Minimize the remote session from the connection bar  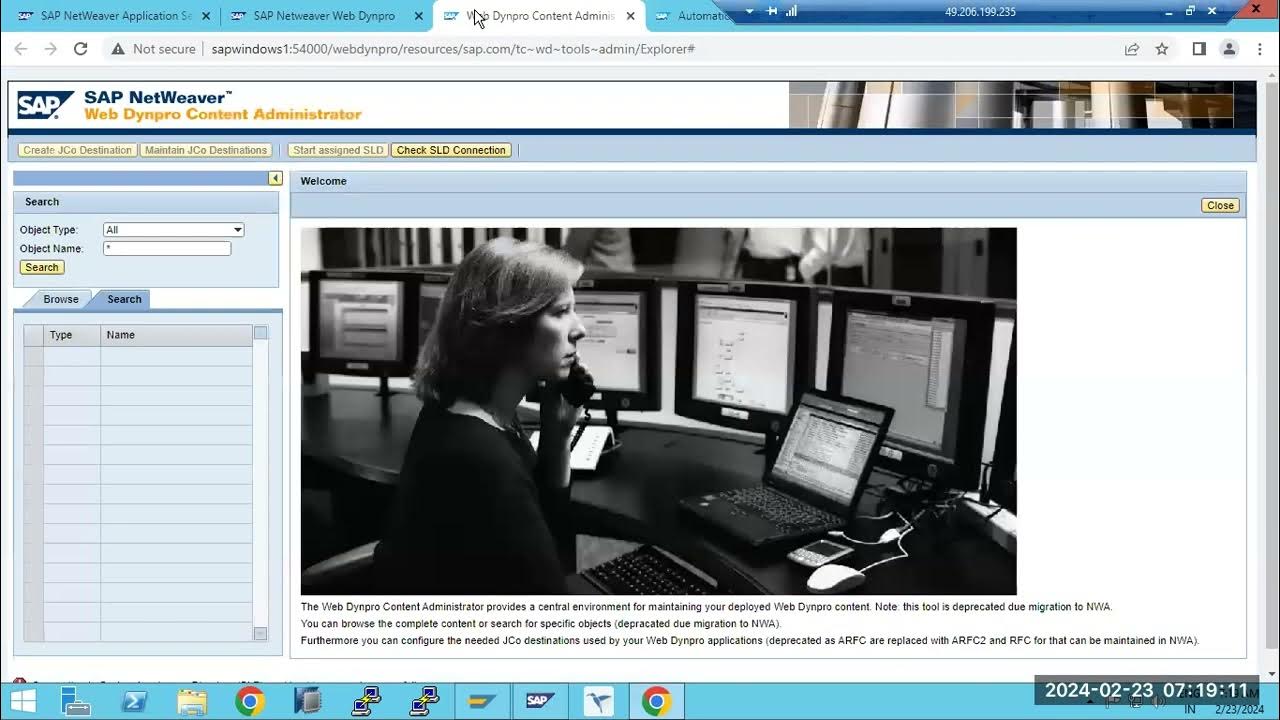pos(1169,11)
